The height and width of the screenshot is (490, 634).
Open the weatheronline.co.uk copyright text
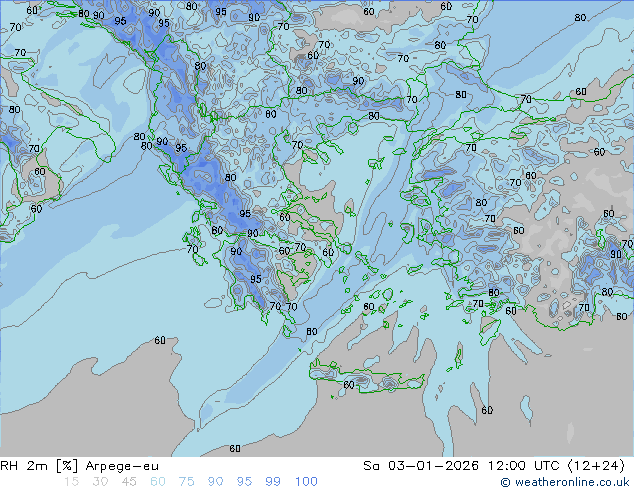[x=565, y=482]
